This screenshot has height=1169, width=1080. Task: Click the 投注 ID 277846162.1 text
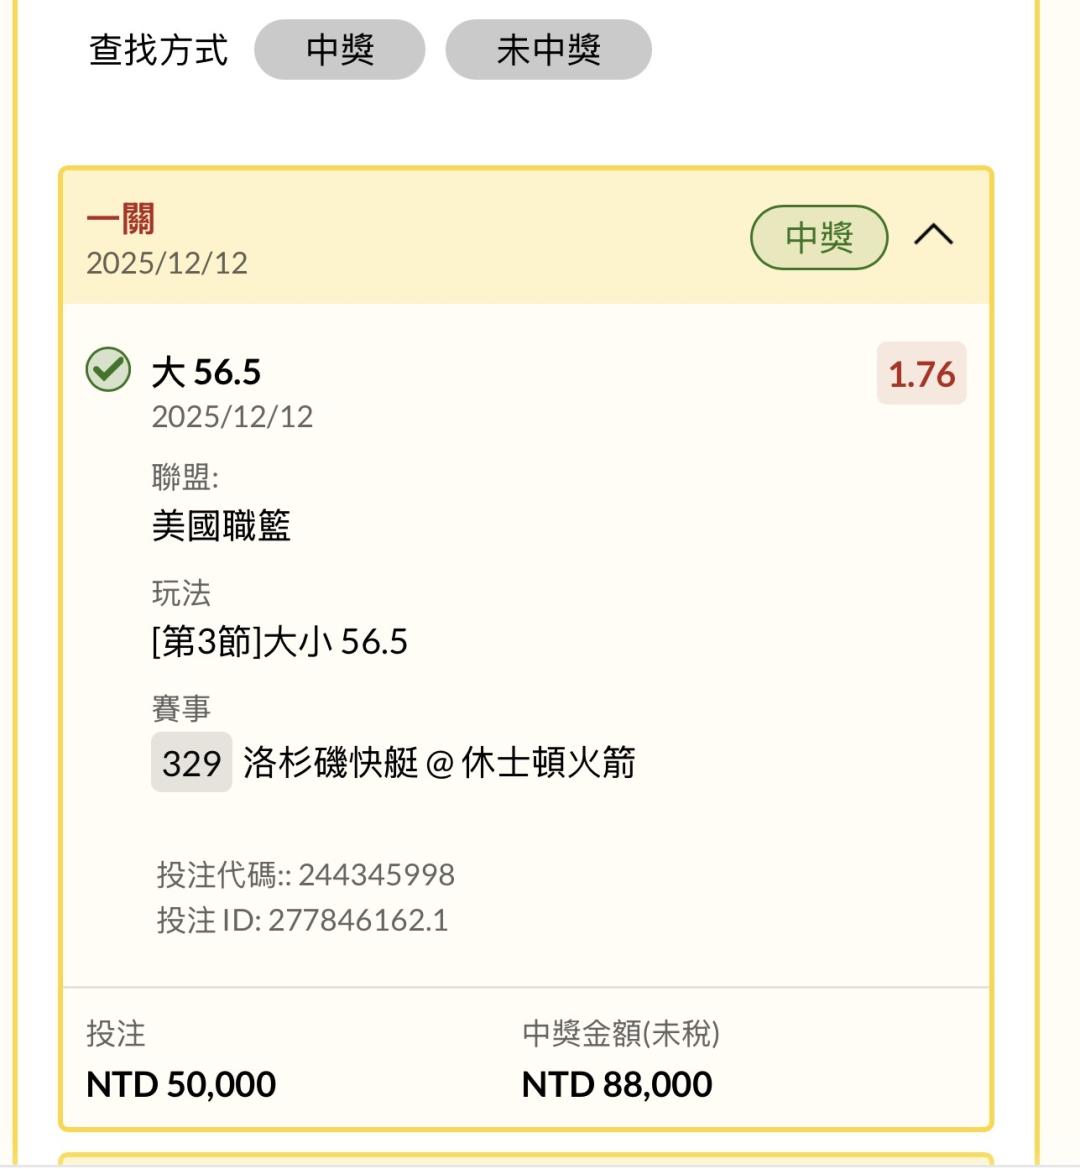pyautogui.click(x=302, y=920)
